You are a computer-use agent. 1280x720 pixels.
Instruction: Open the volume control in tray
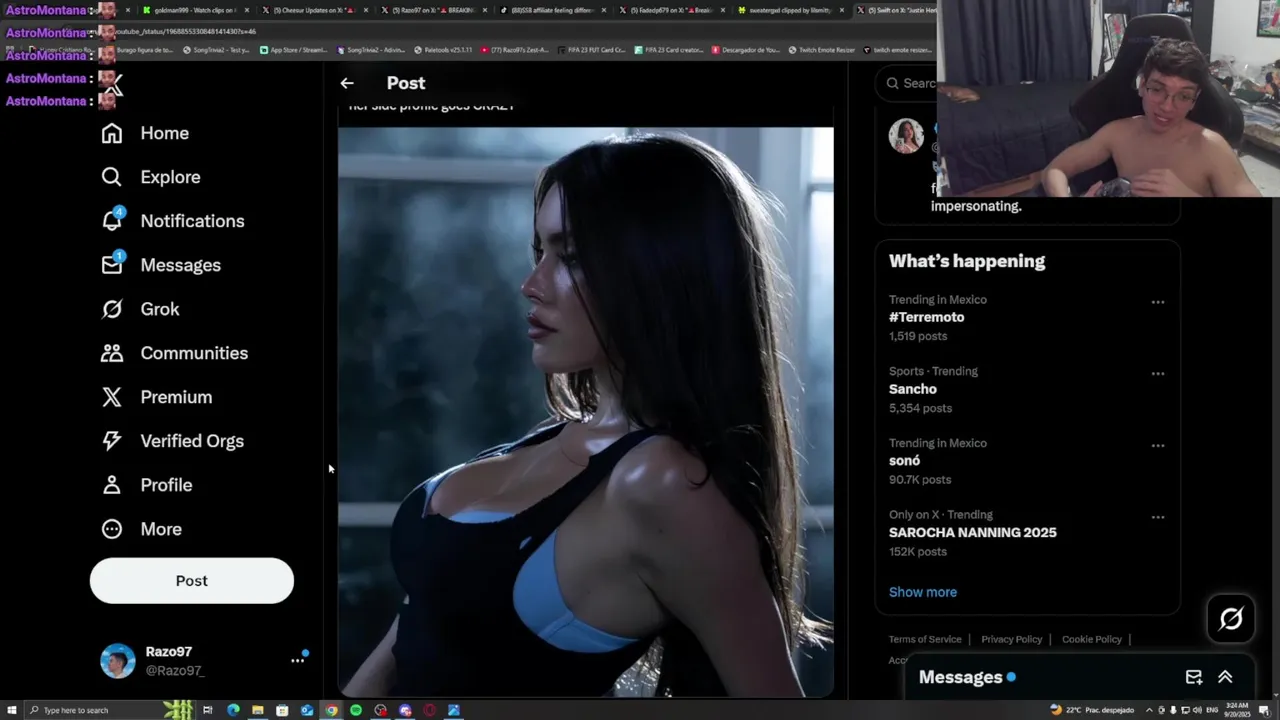(1196, 710)
